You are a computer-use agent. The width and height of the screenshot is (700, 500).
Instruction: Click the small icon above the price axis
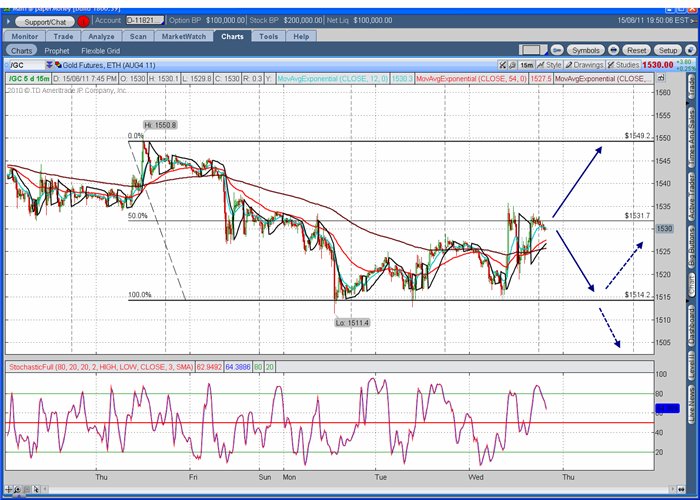click(x=661, y=78)
